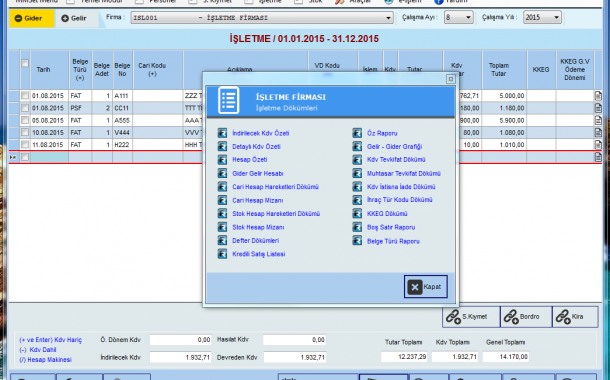Click the Gelir - Gider Grafiği report icon

click(357, 147)
